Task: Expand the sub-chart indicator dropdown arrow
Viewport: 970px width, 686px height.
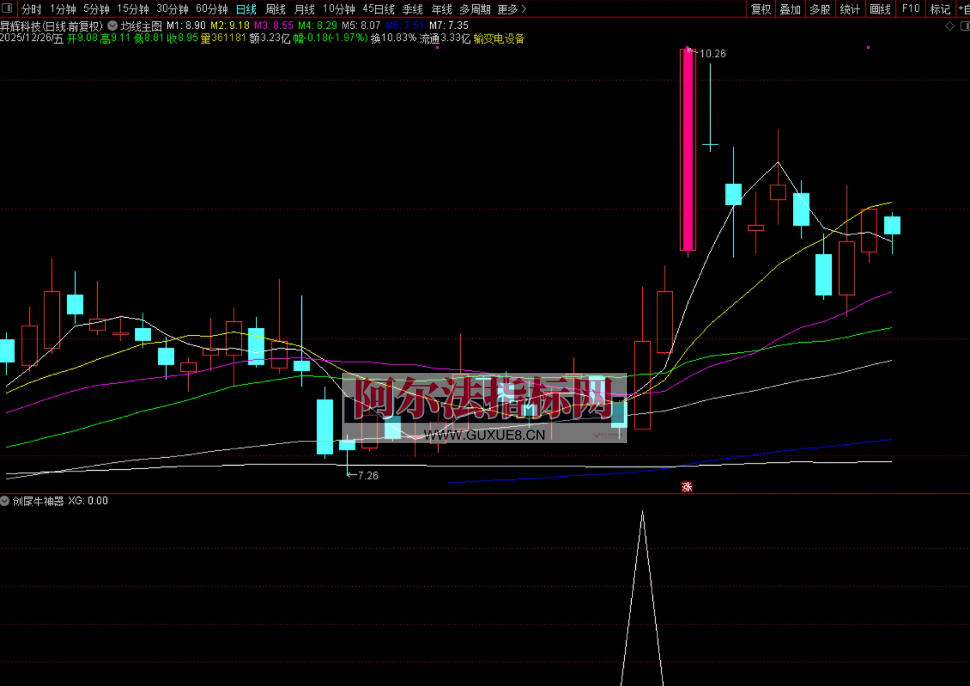Action: [x=5, y=501]
